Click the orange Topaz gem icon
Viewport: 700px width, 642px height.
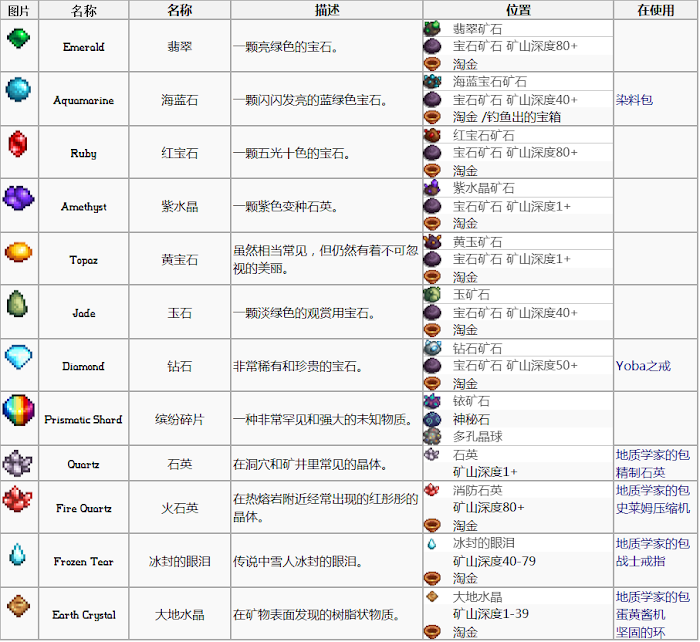(x=18, y=252)
